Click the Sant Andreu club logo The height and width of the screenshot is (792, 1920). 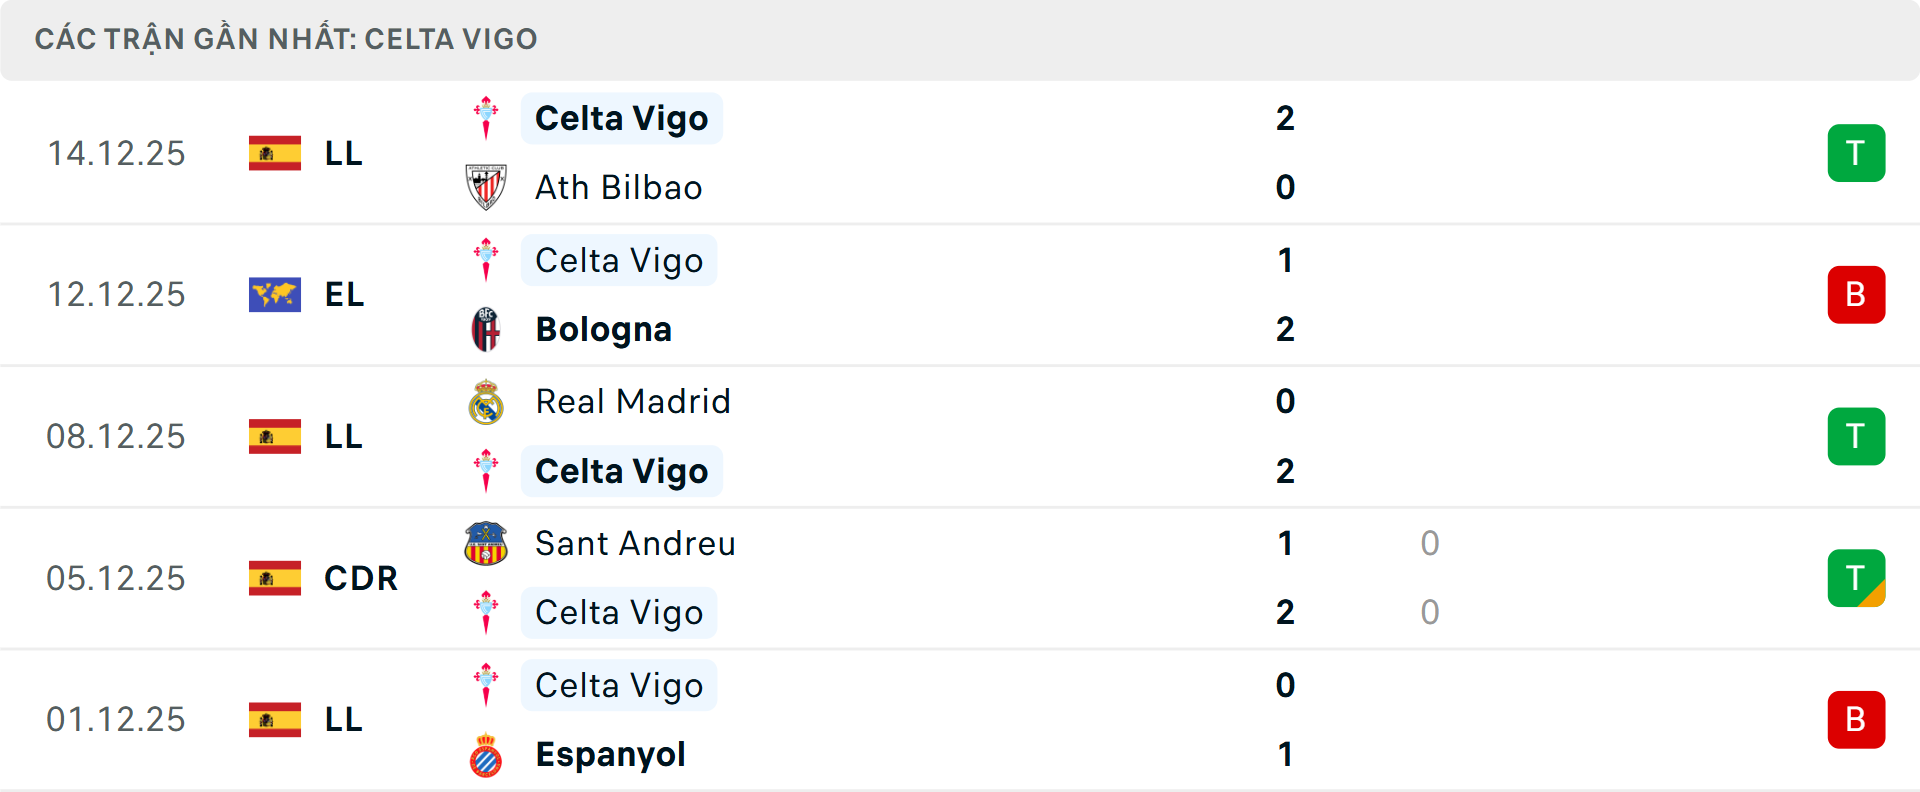click(487, 543)
